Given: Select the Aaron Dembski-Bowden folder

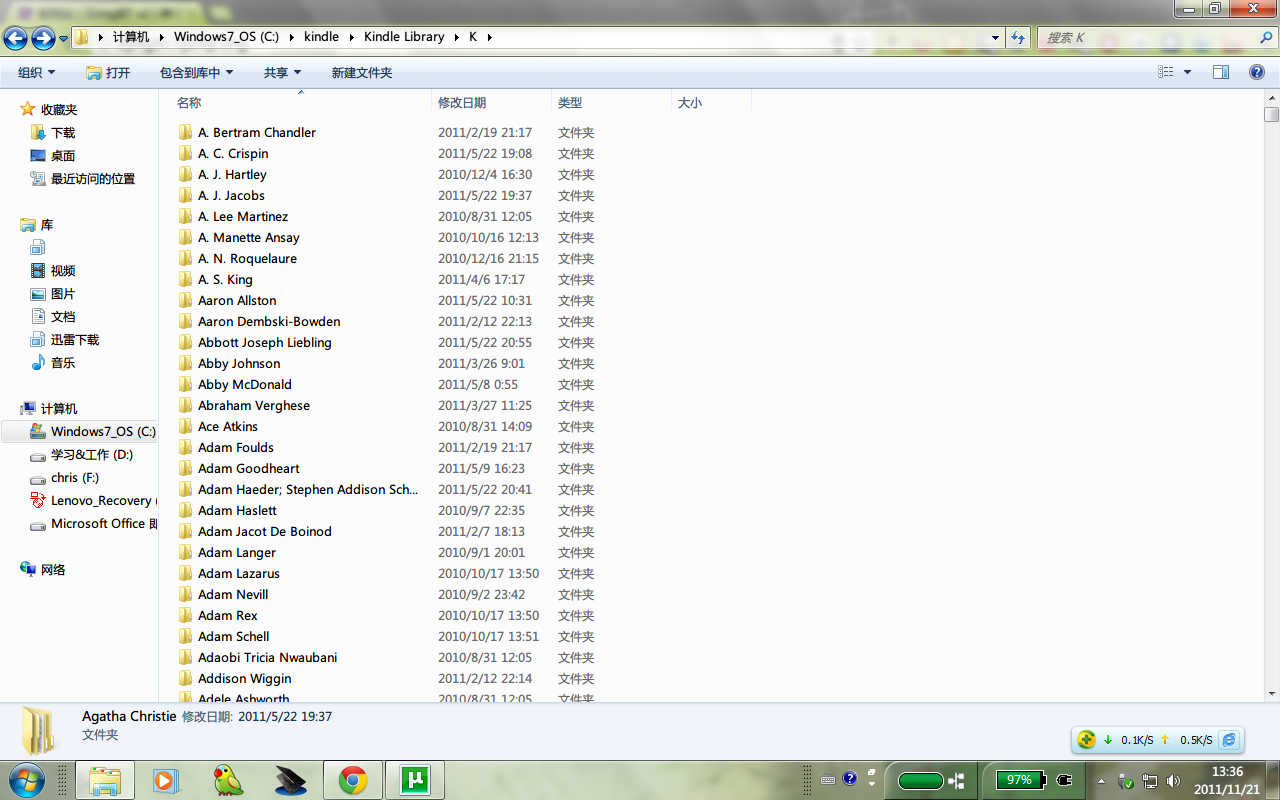Looking at the screenshot, I should pos(269,321).
